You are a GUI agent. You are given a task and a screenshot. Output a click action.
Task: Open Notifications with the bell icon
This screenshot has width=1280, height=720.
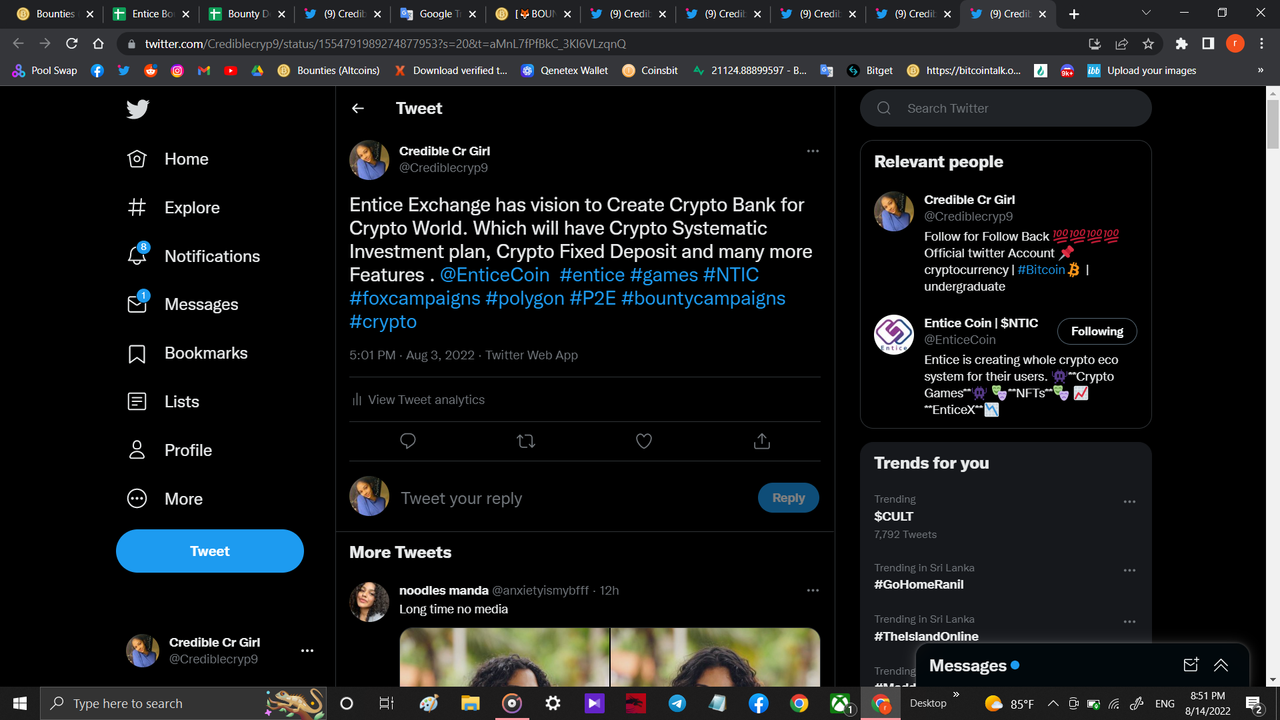click(137, 256)
